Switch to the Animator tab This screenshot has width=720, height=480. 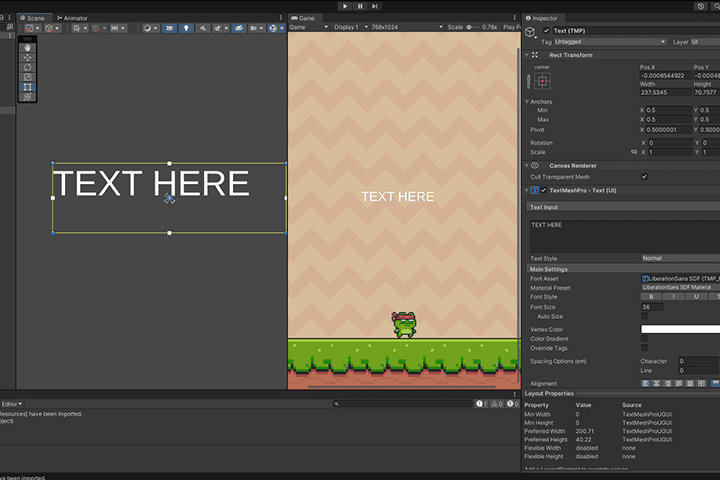(x=73, y=18)
